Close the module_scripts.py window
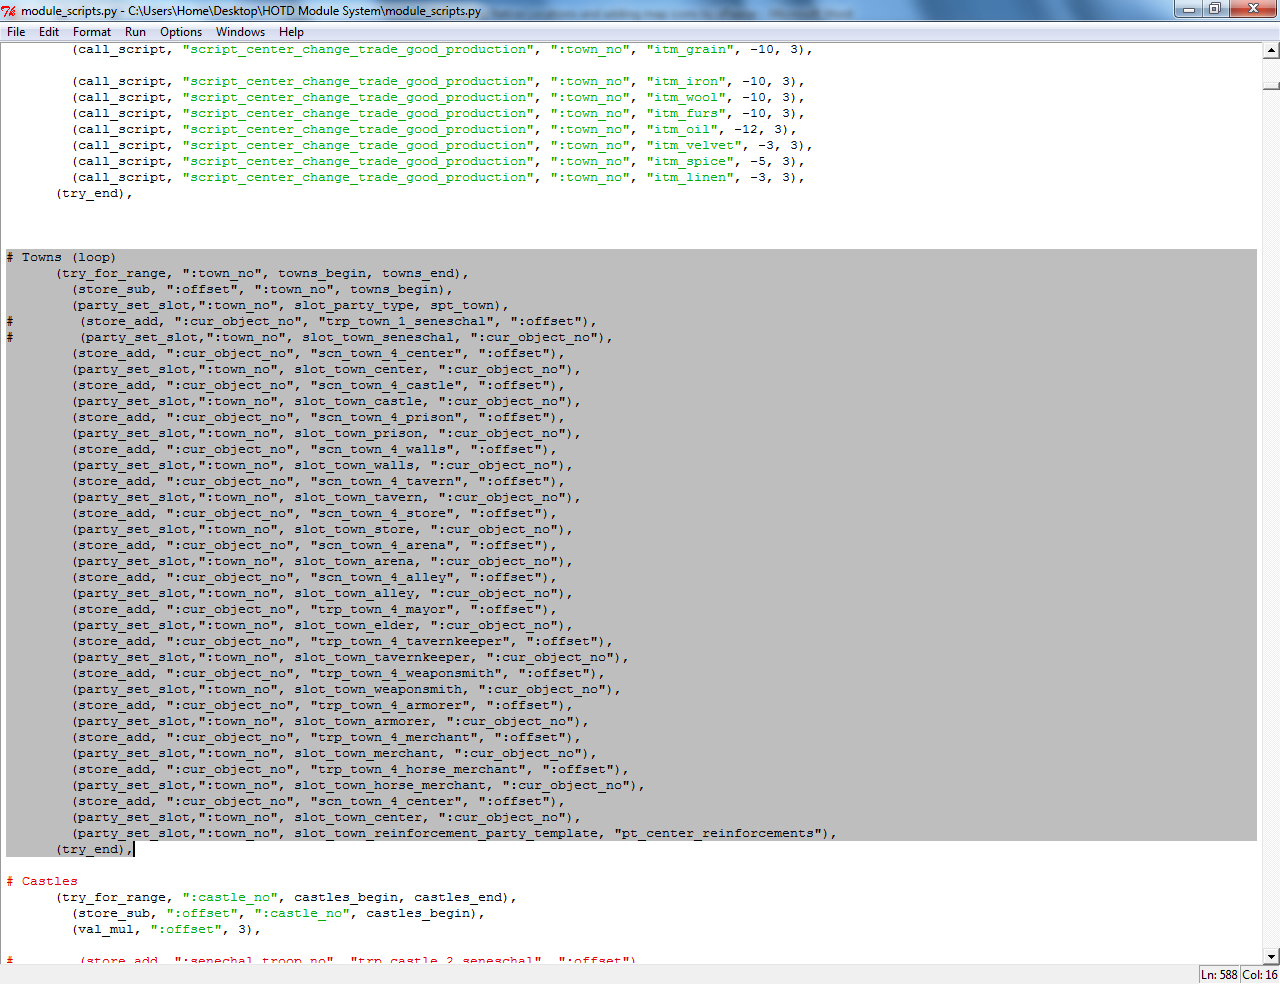The height and width of the screenshot is (984, 1280). (1253, 9)
